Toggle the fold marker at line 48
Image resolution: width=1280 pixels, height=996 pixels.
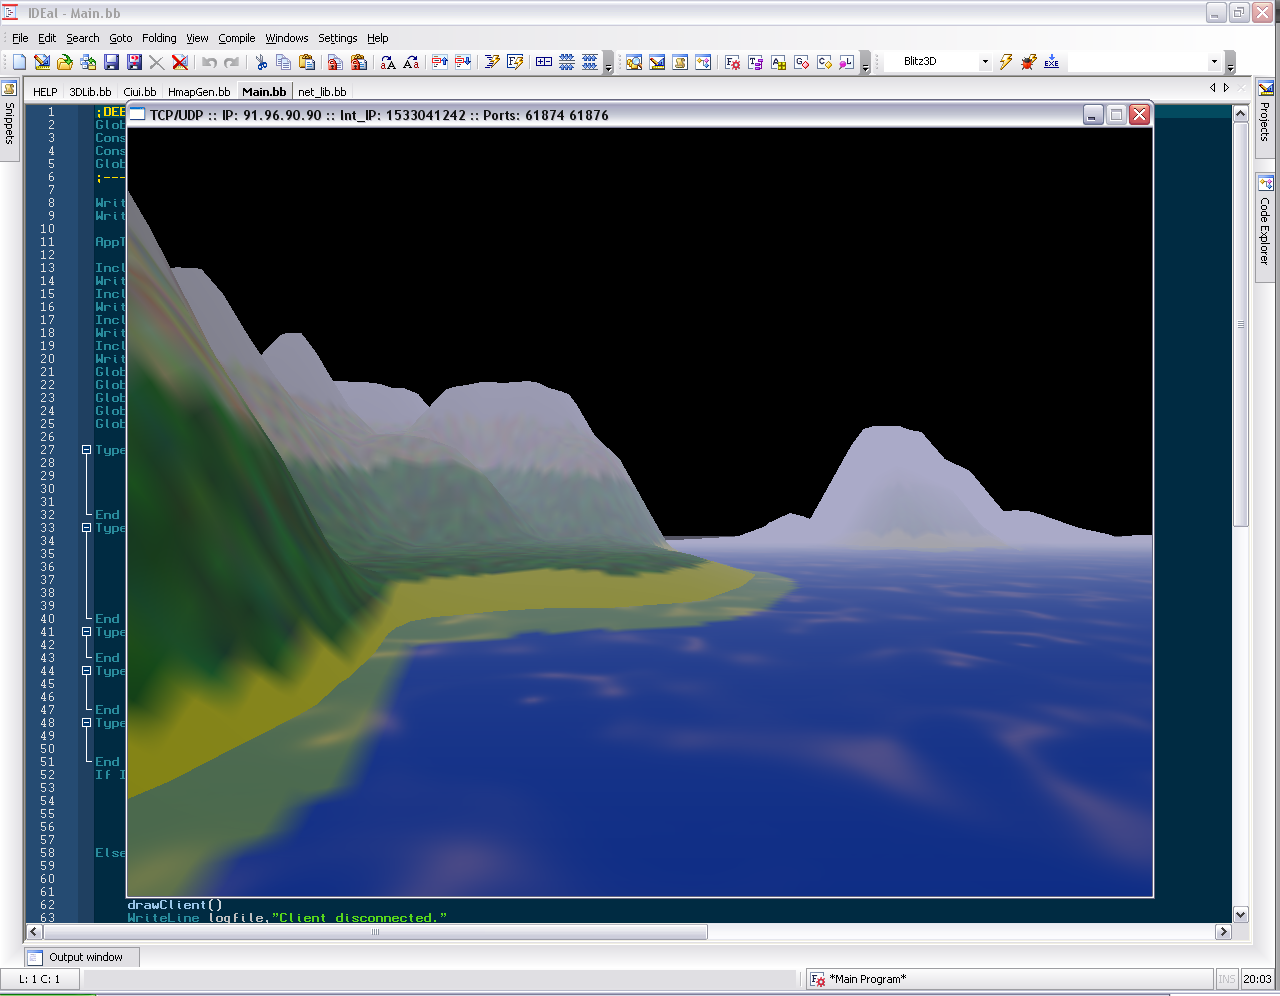click(86, 723)
